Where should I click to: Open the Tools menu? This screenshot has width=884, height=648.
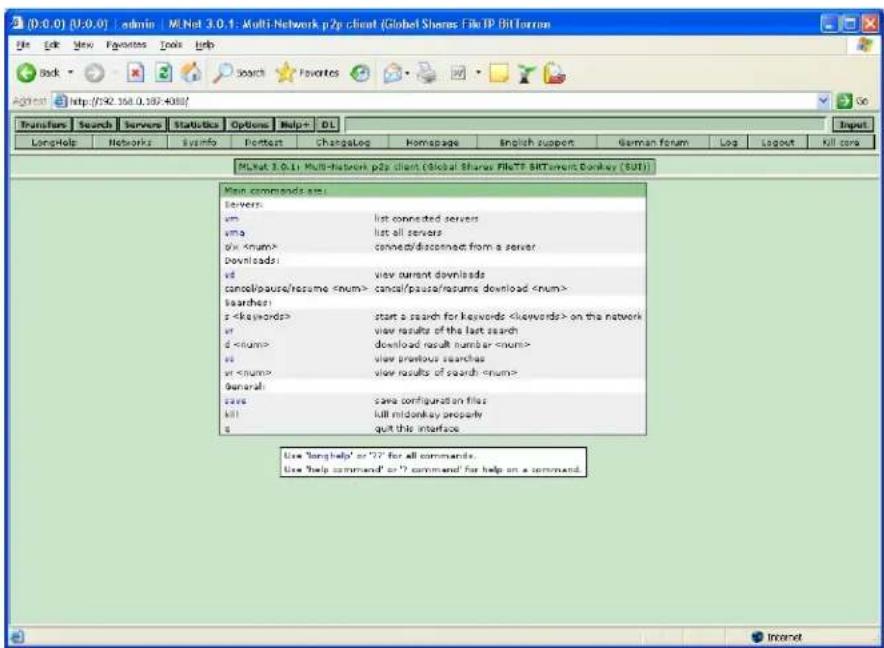[x=171, y=45]
